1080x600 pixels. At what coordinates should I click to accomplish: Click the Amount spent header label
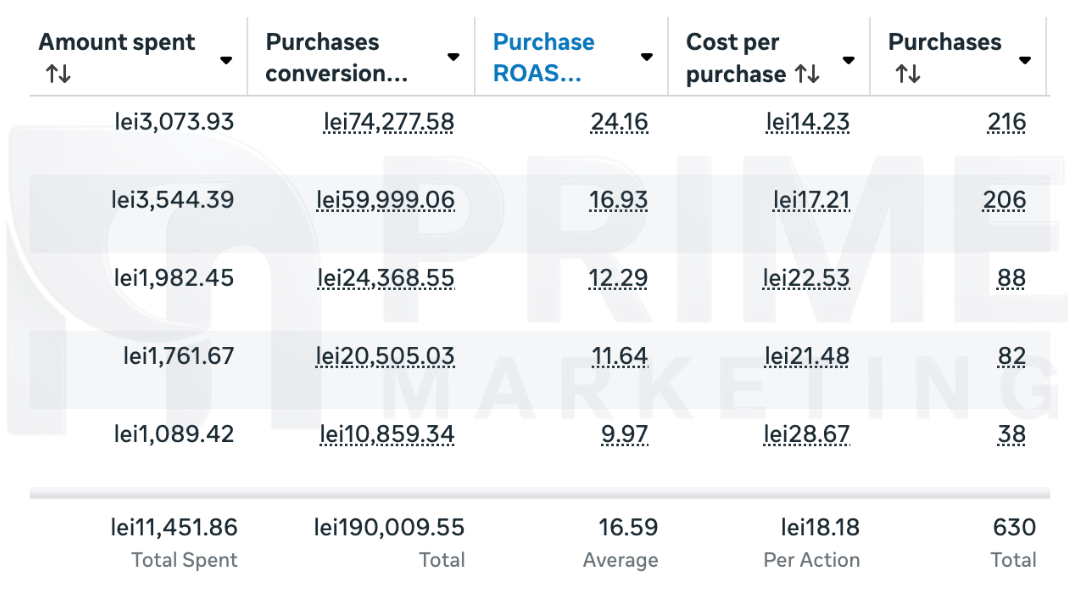tap(117, 42)
